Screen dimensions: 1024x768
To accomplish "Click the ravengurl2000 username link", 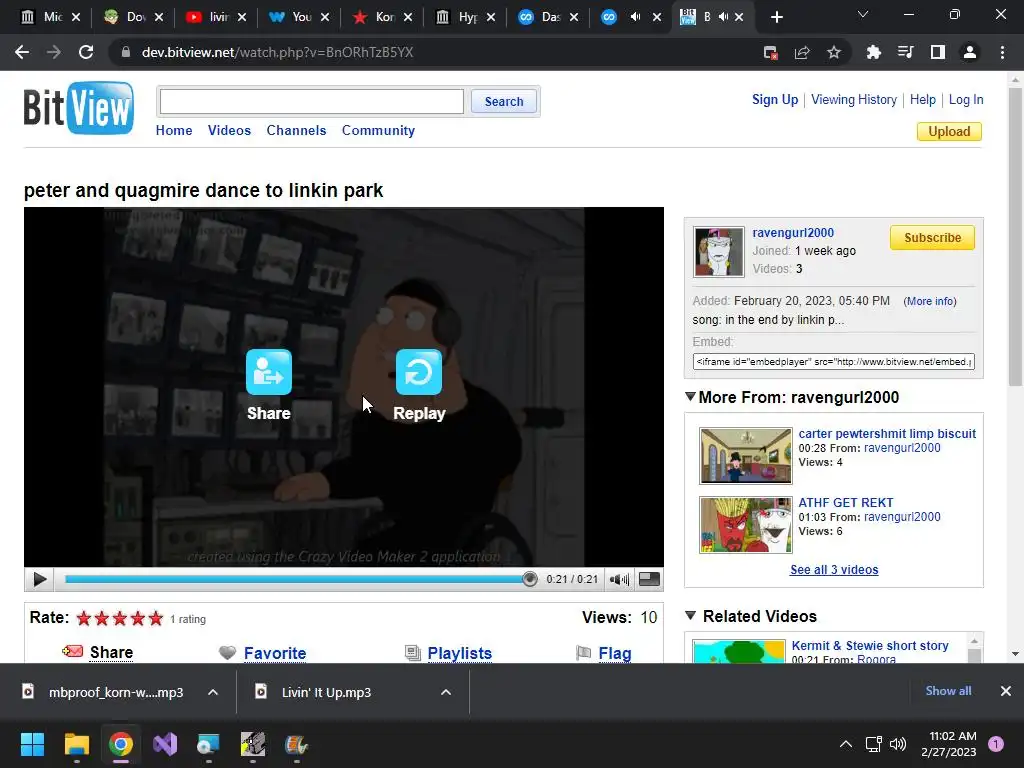I will tap(793, 232).
